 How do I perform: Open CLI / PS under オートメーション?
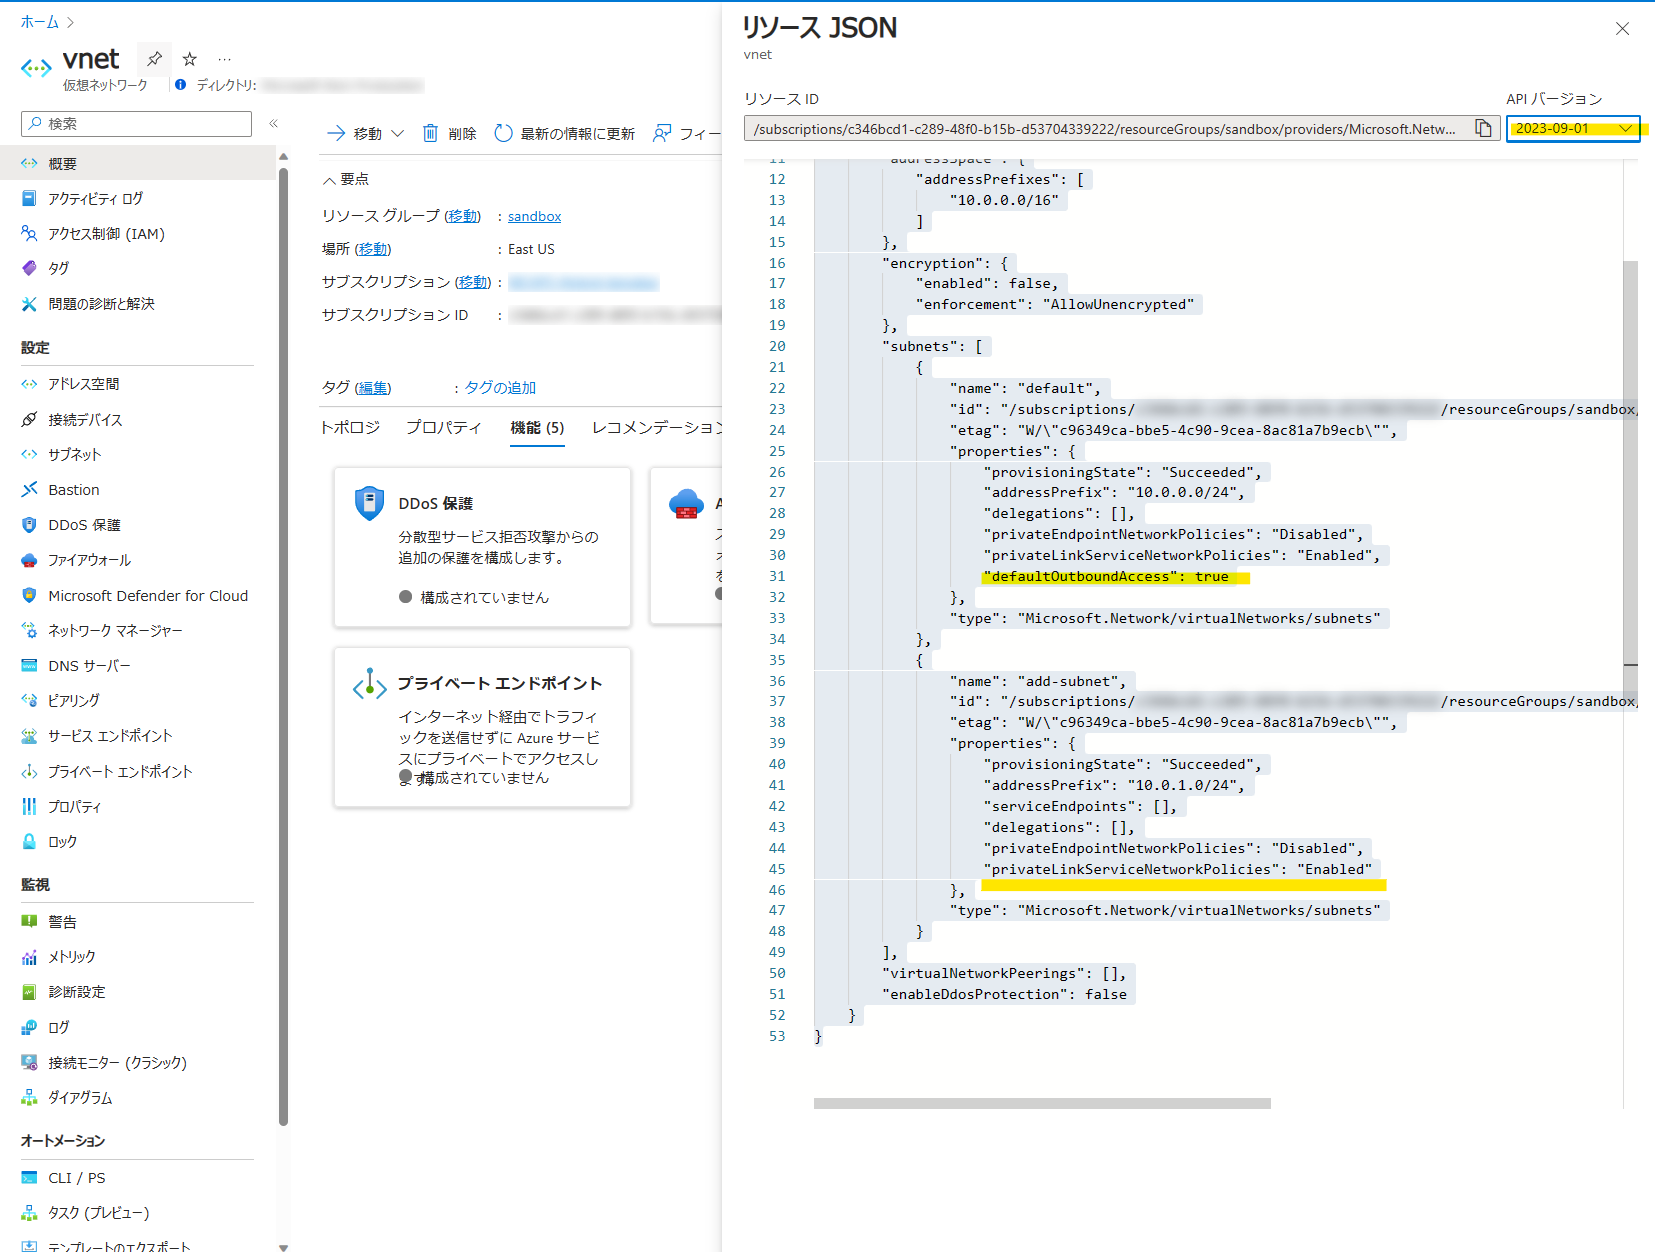click(x=77, y=1177)
